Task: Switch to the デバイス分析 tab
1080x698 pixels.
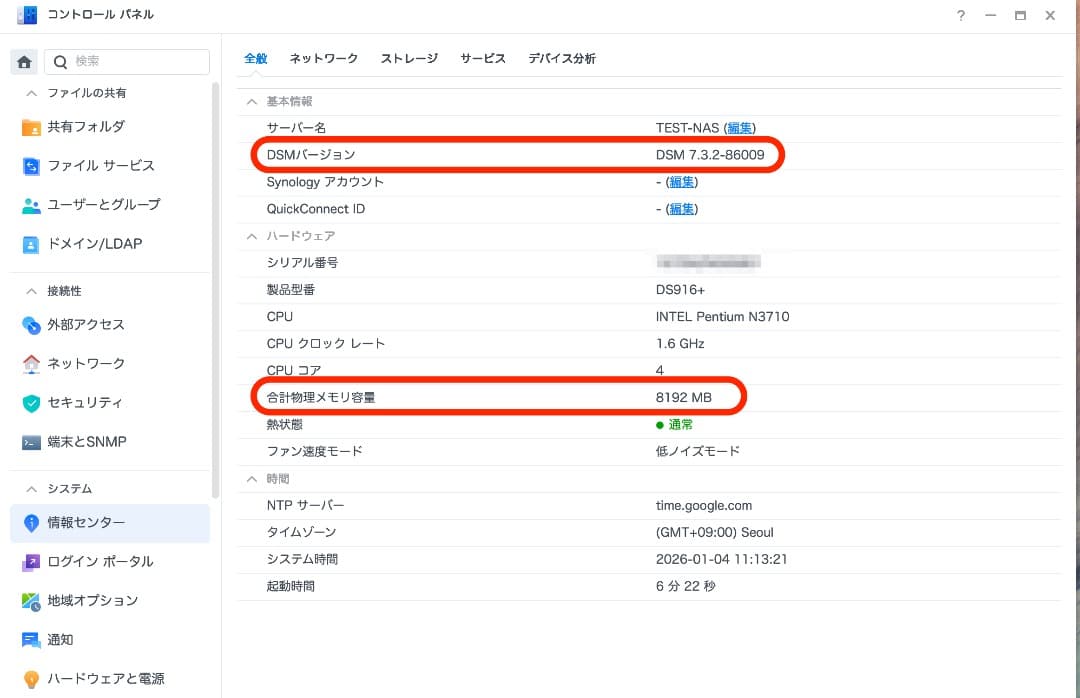Action: click(562, 59)
